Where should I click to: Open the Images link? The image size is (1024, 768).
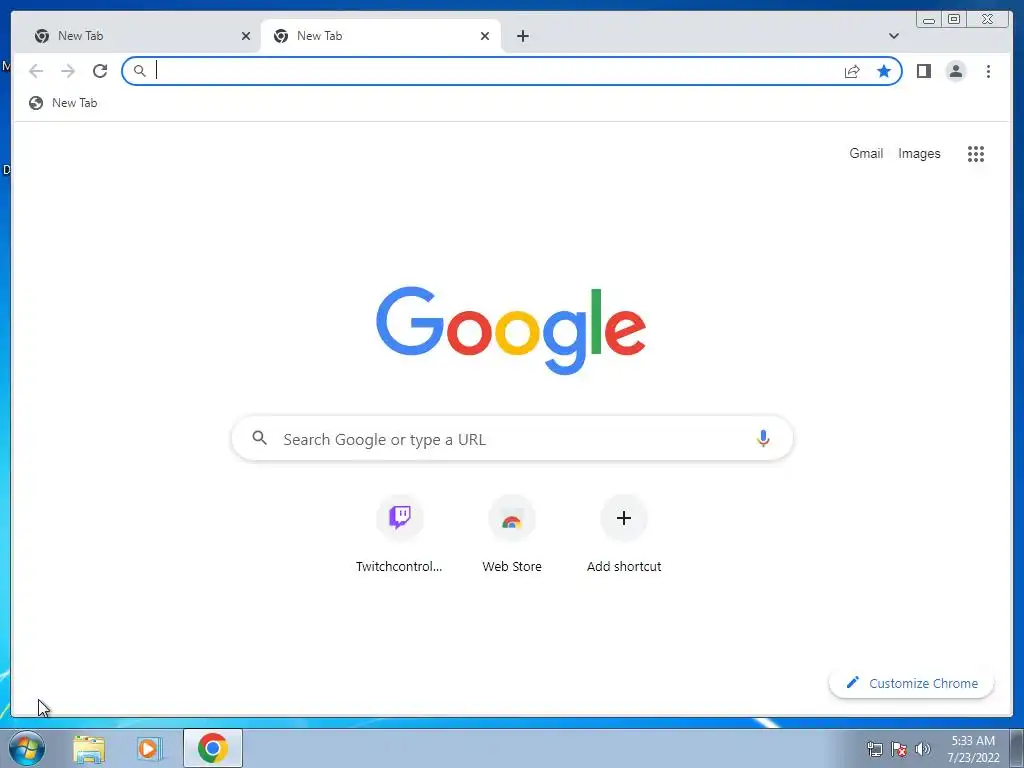[x=919, y=153]
